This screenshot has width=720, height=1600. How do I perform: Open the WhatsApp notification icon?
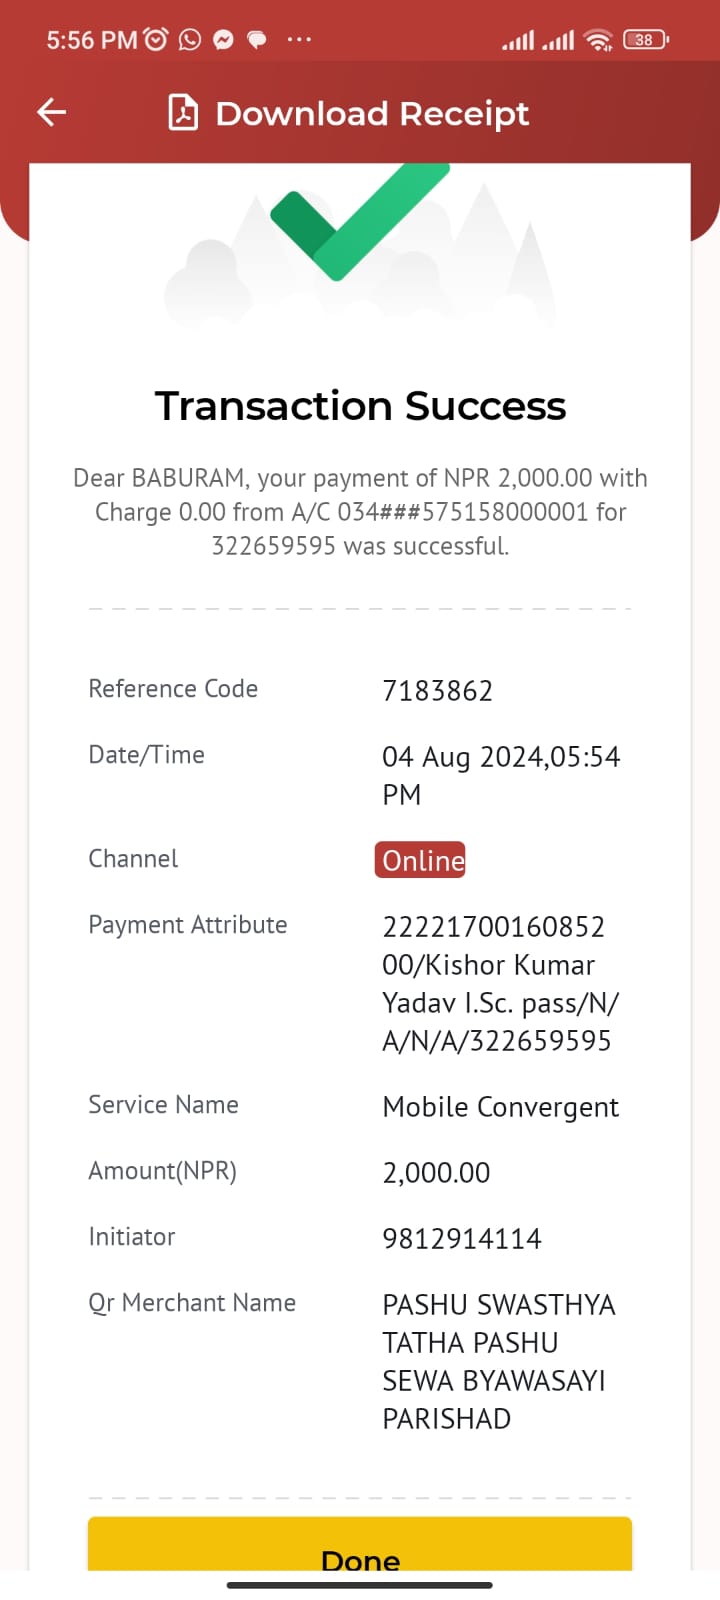point(190,40)
